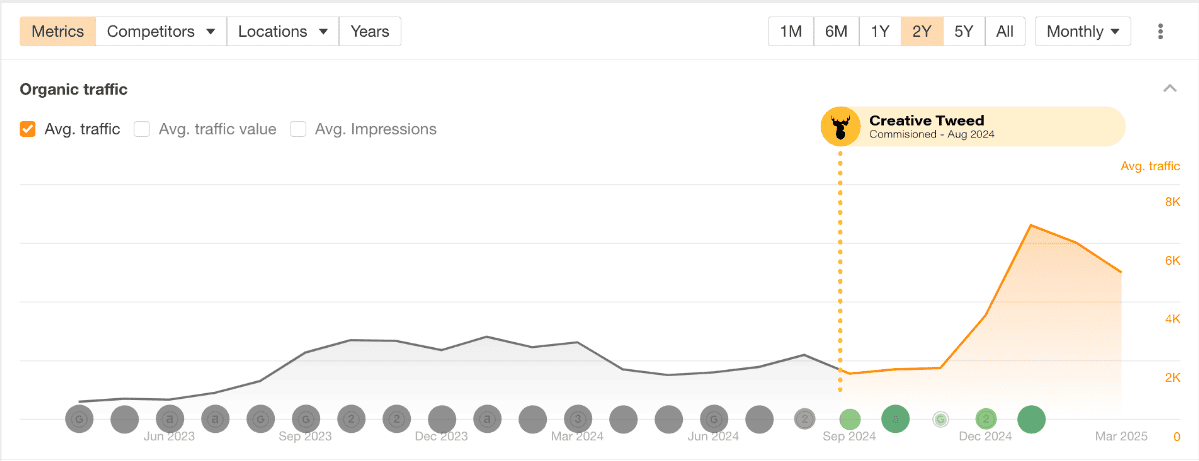Select the Years tab
Image resolution: width=1199 pixels, height=461 pixels.
click(370, 31)
